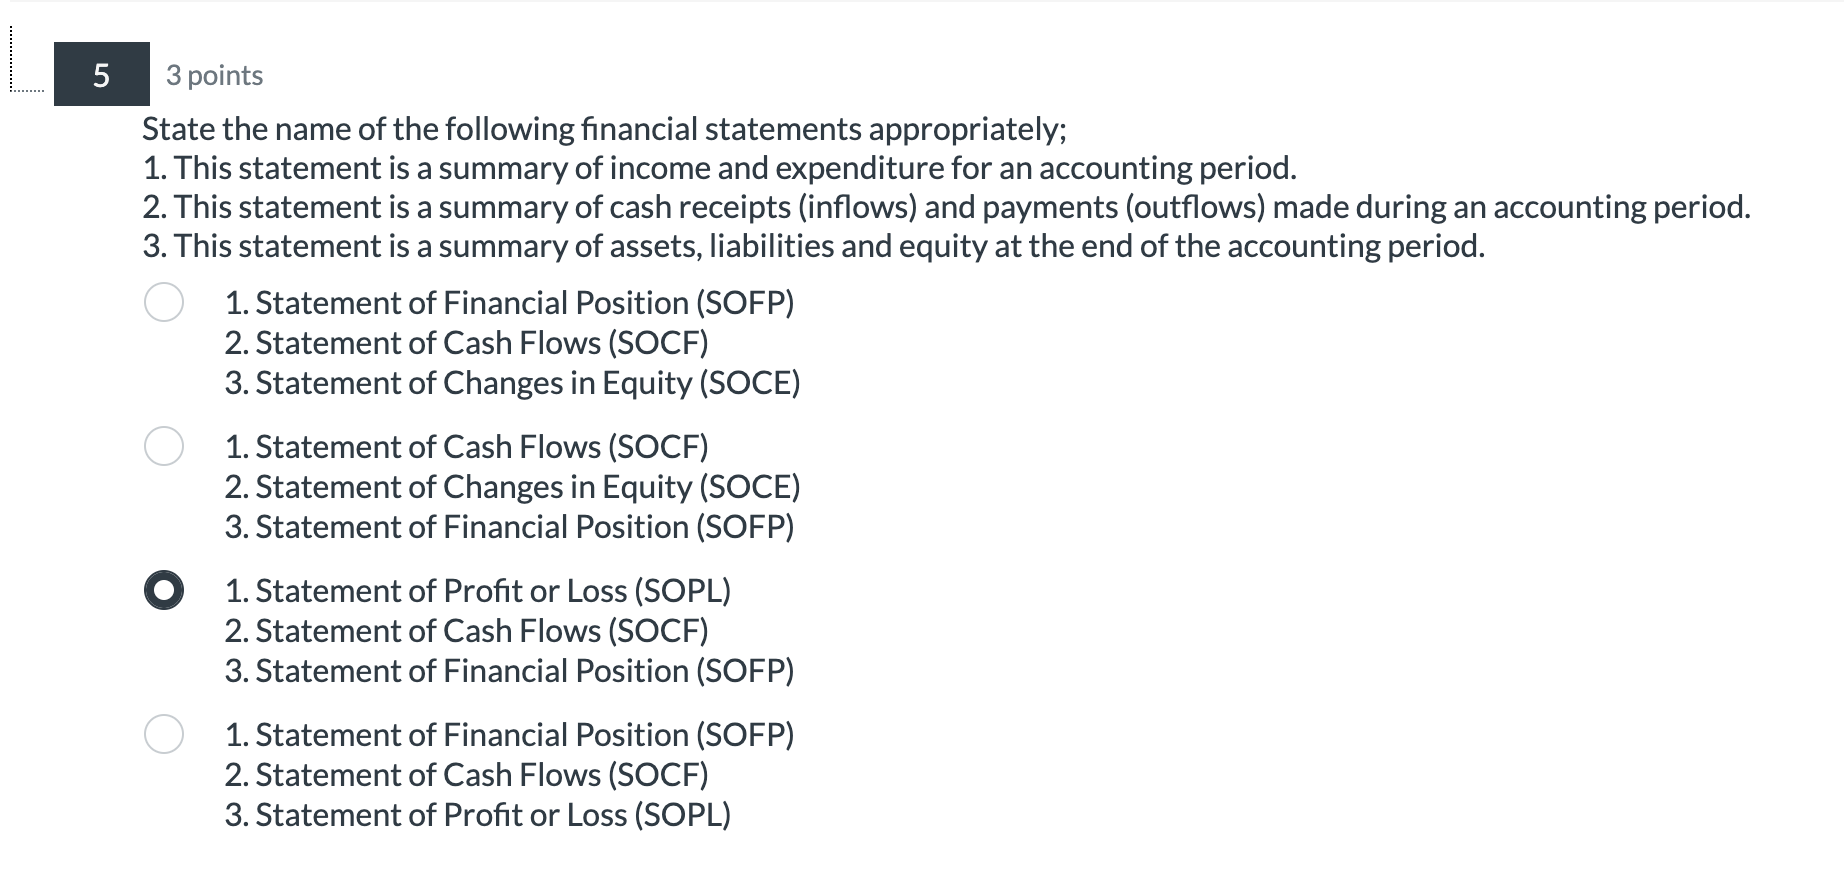Click the second answer group's option list
The image size is (1844, 878).
click(x=509, y=487)
